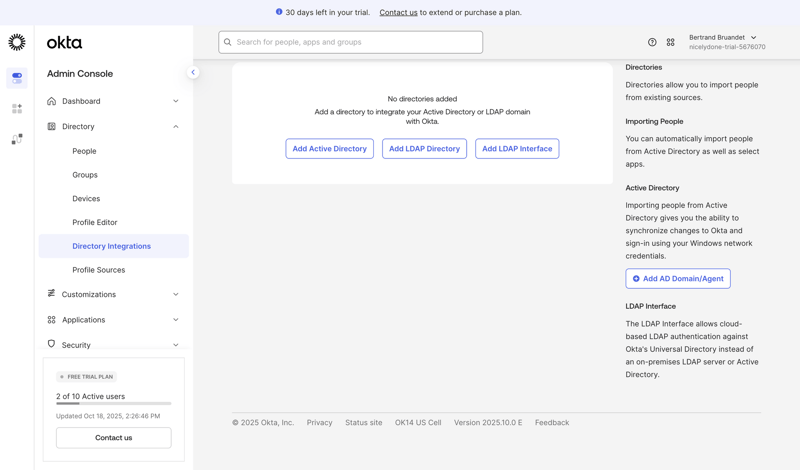The width and height of the screenshot is (800, 470).
Task: Open the four-square apps icon near profile
Action: pos(670,42)
